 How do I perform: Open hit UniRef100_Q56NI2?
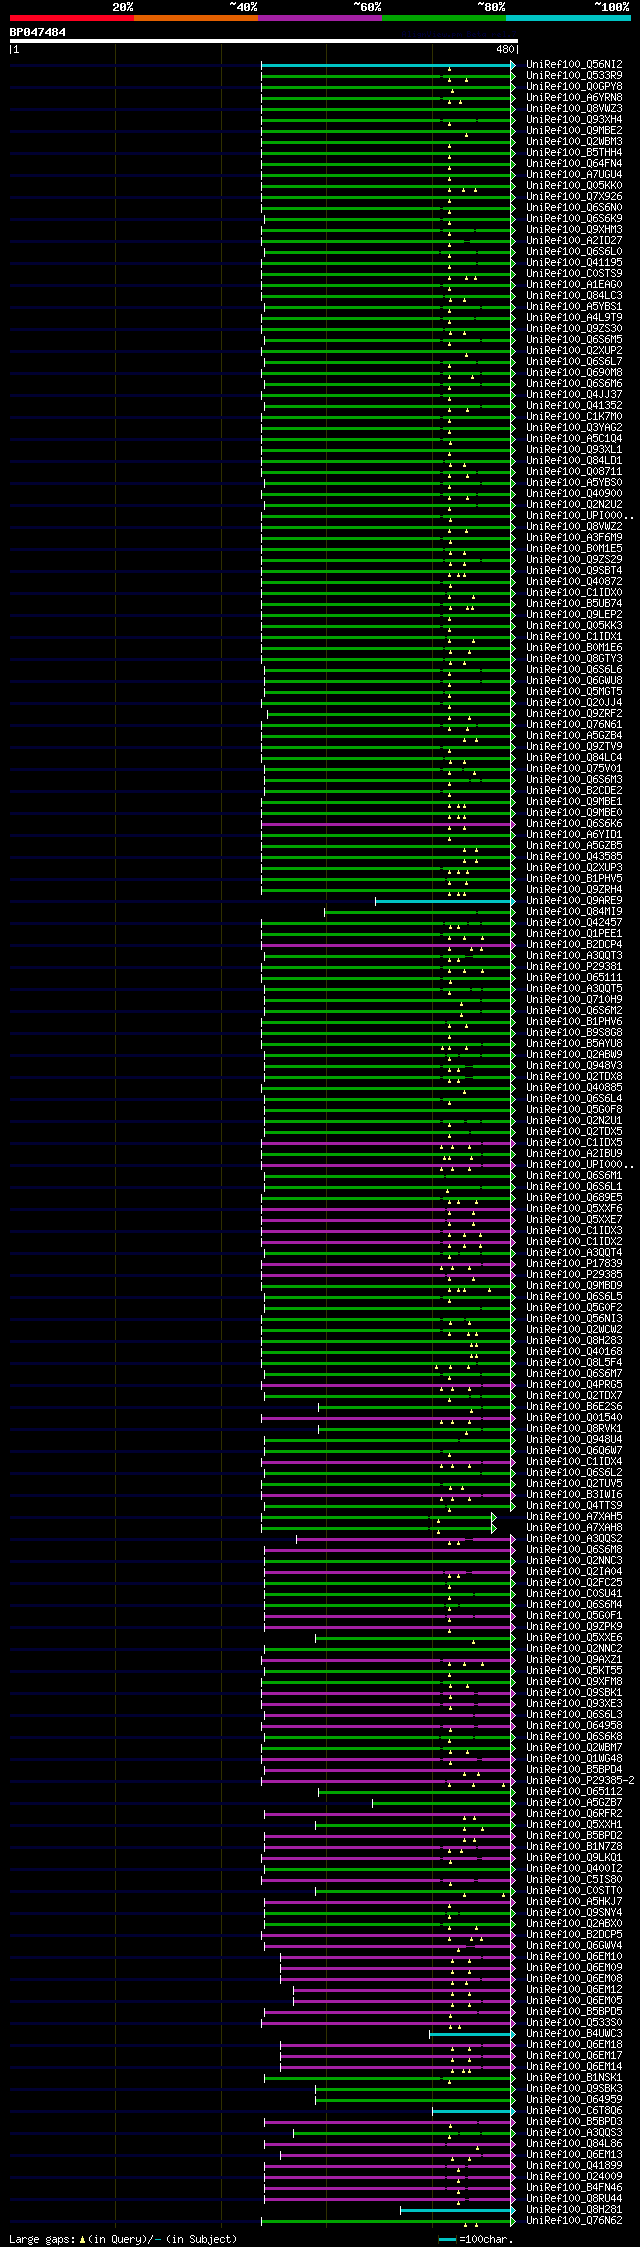click(x=574, y=64)
